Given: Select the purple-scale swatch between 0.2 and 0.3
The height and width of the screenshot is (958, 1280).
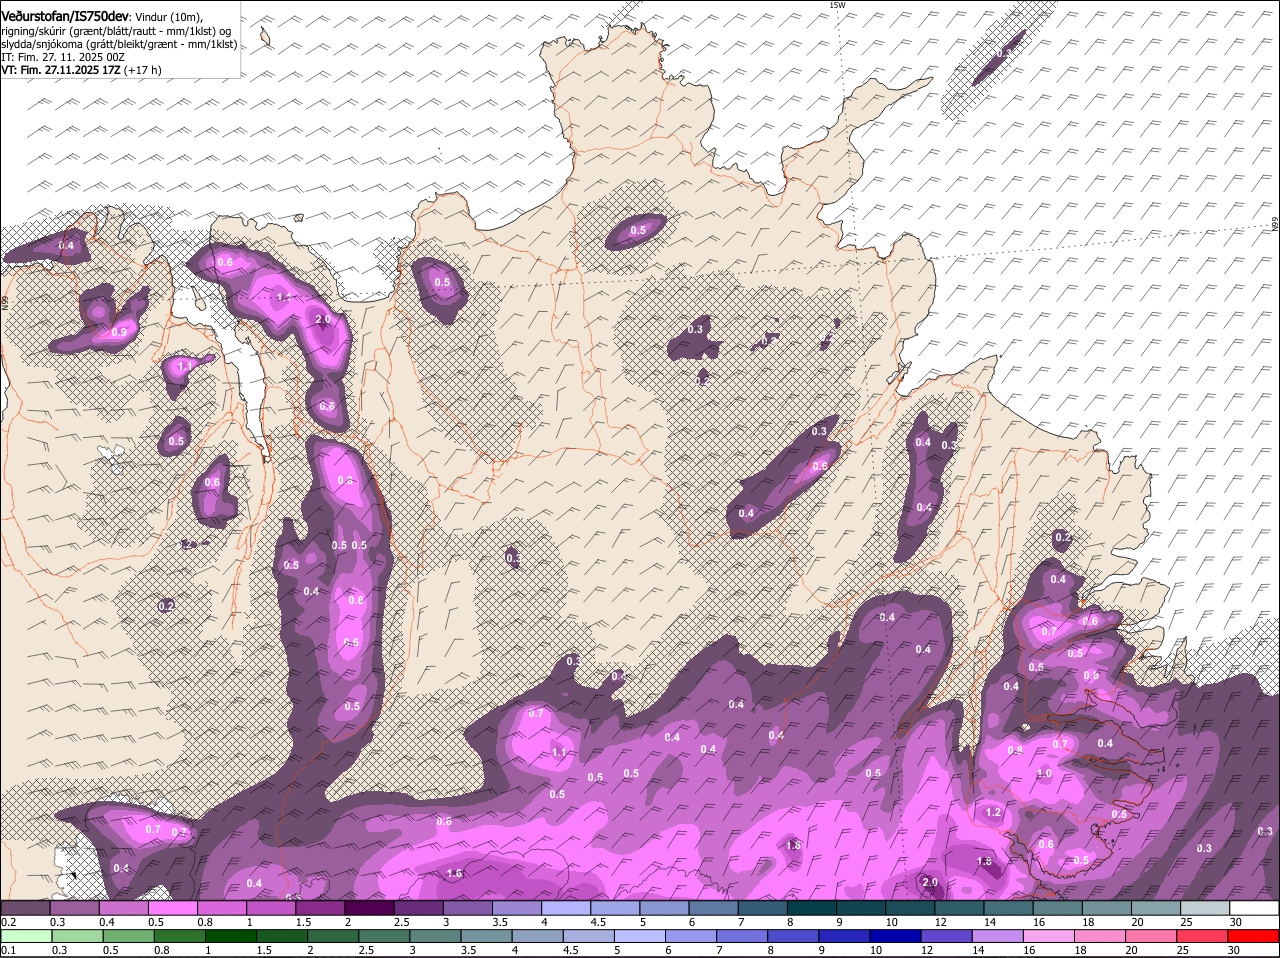Looking at the screenshot, I should pos(26,908).
